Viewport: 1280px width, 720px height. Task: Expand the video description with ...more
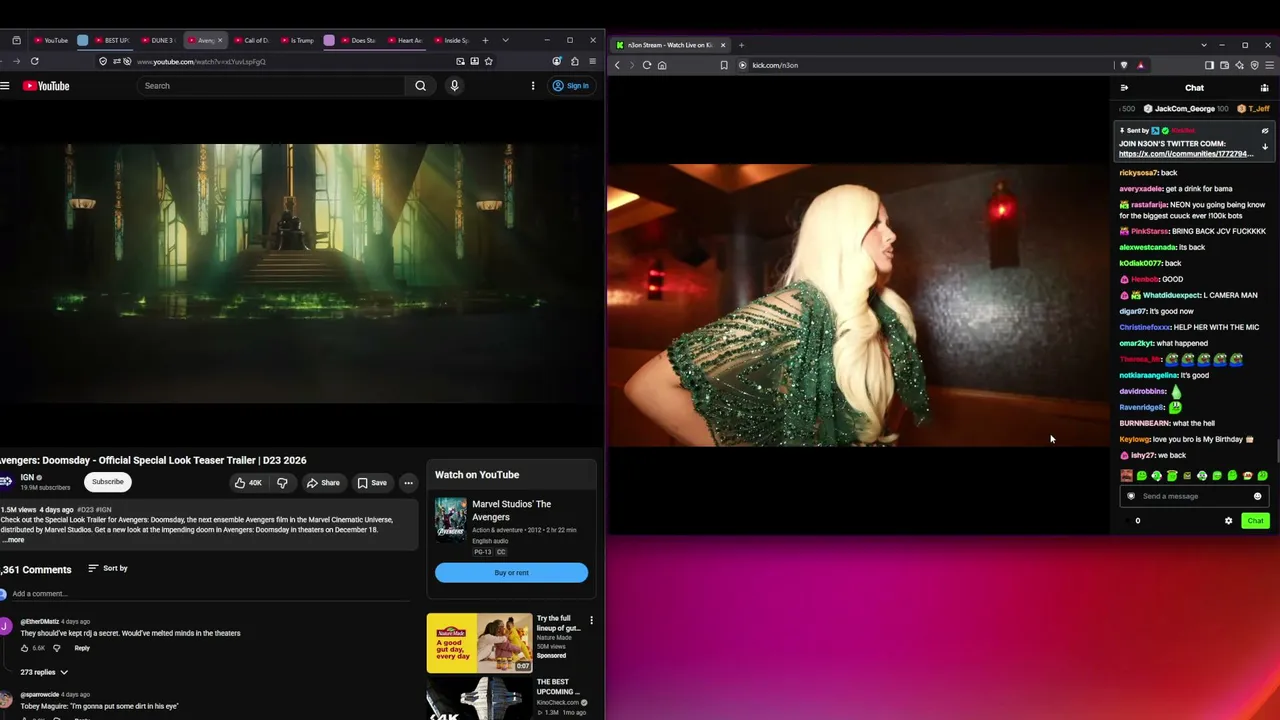click(14, 540)
